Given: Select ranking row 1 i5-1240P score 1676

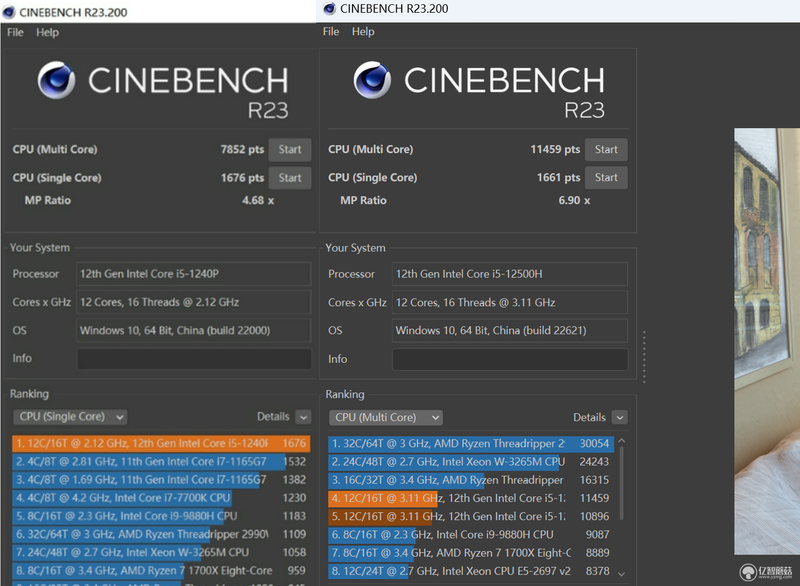Looking at the screenshot, I should click(x=161, y=443).
